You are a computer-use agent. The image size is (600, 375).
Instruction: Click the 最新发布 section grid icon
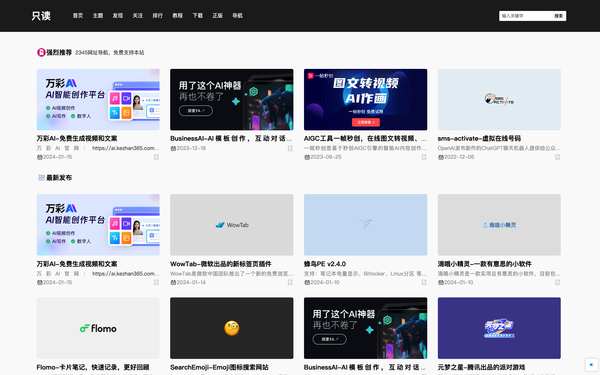coord(41,178)
